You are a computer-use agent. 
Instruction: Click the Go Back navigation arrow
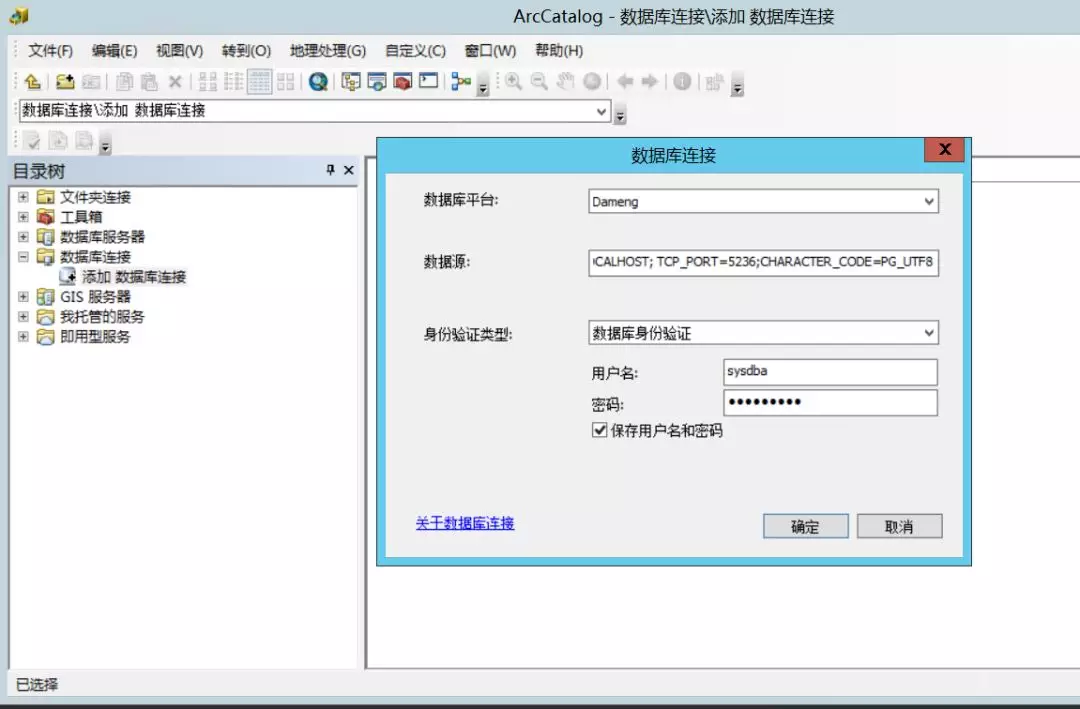(x=623, y=82)
